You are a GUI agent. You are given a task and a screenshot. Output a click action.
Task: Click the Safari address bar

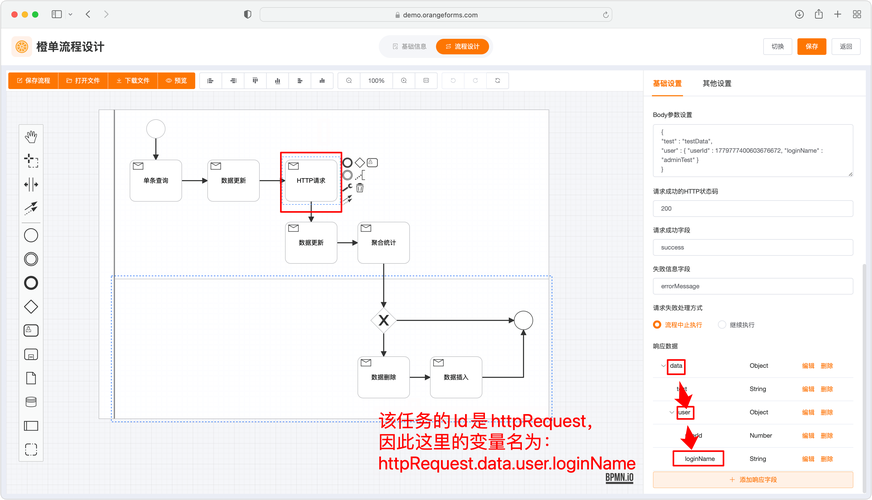436,15
